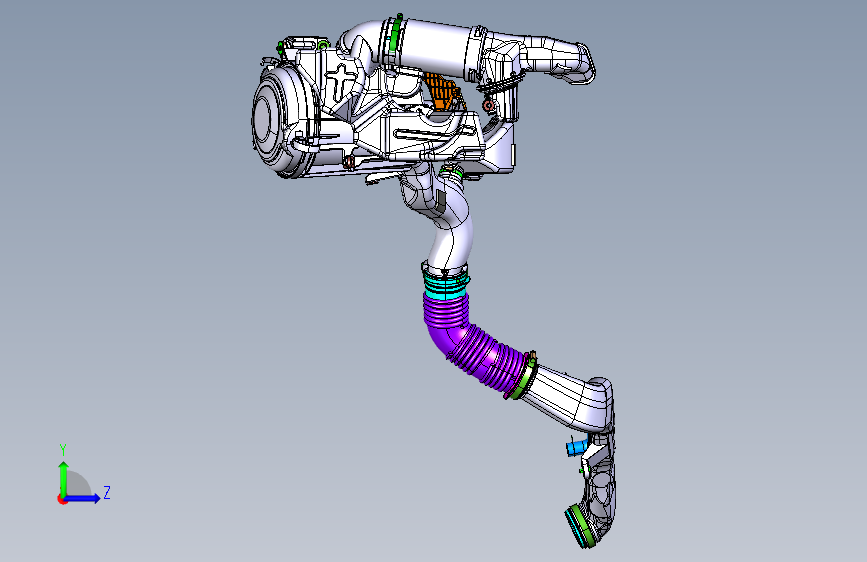This screenshot has height=562, width=867.
Task: Select the cyan coupling ring above purple hose
Action: click(446, 286)
